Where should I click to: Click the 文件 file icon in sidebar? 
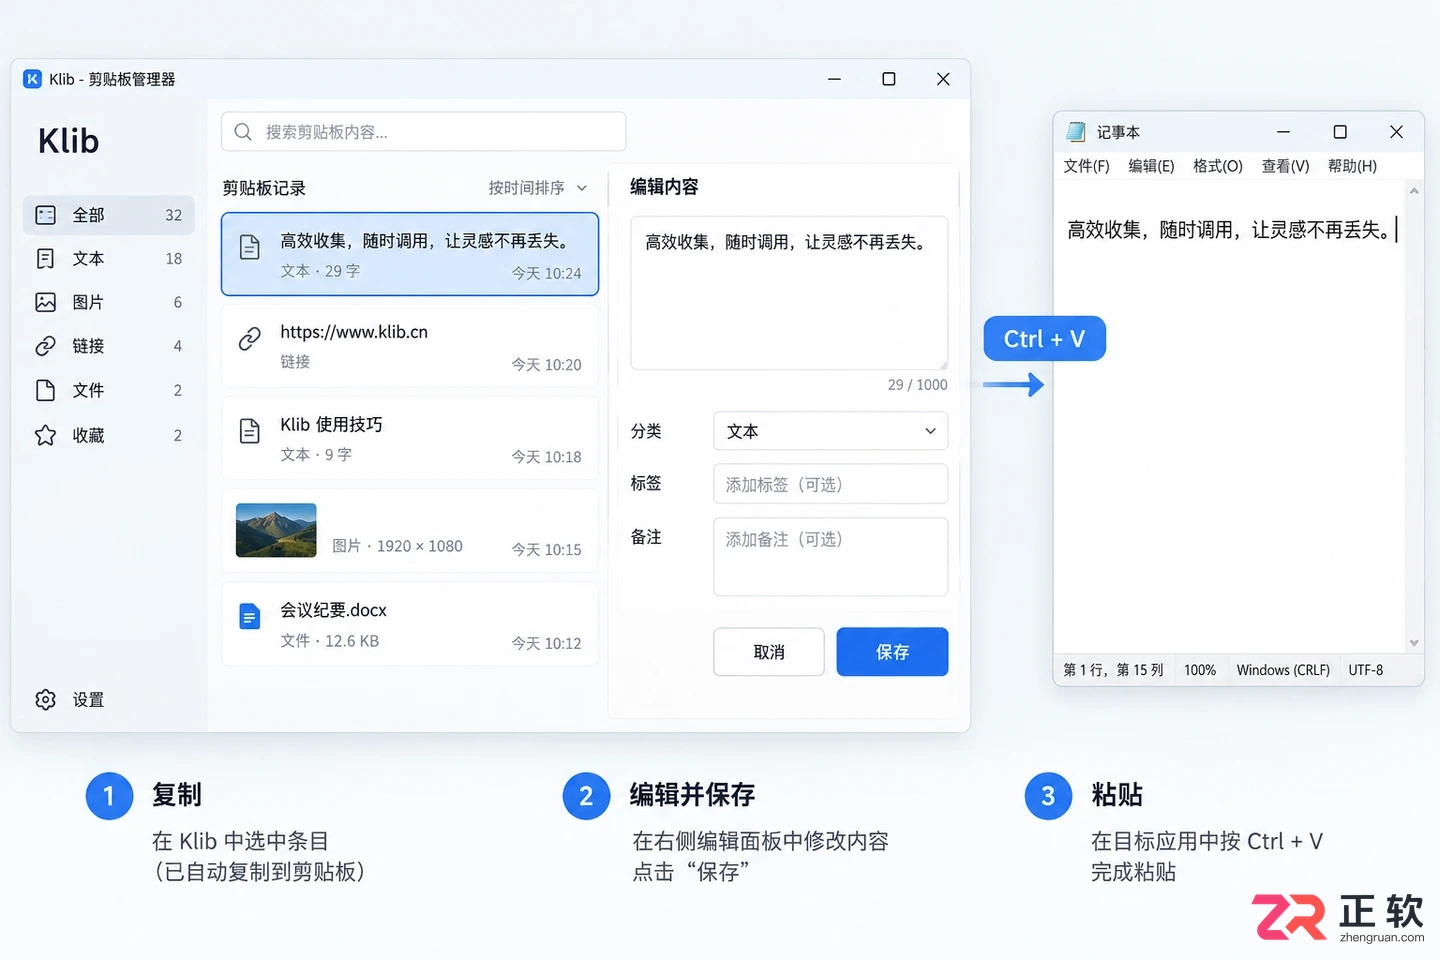[x=45, y=390]
